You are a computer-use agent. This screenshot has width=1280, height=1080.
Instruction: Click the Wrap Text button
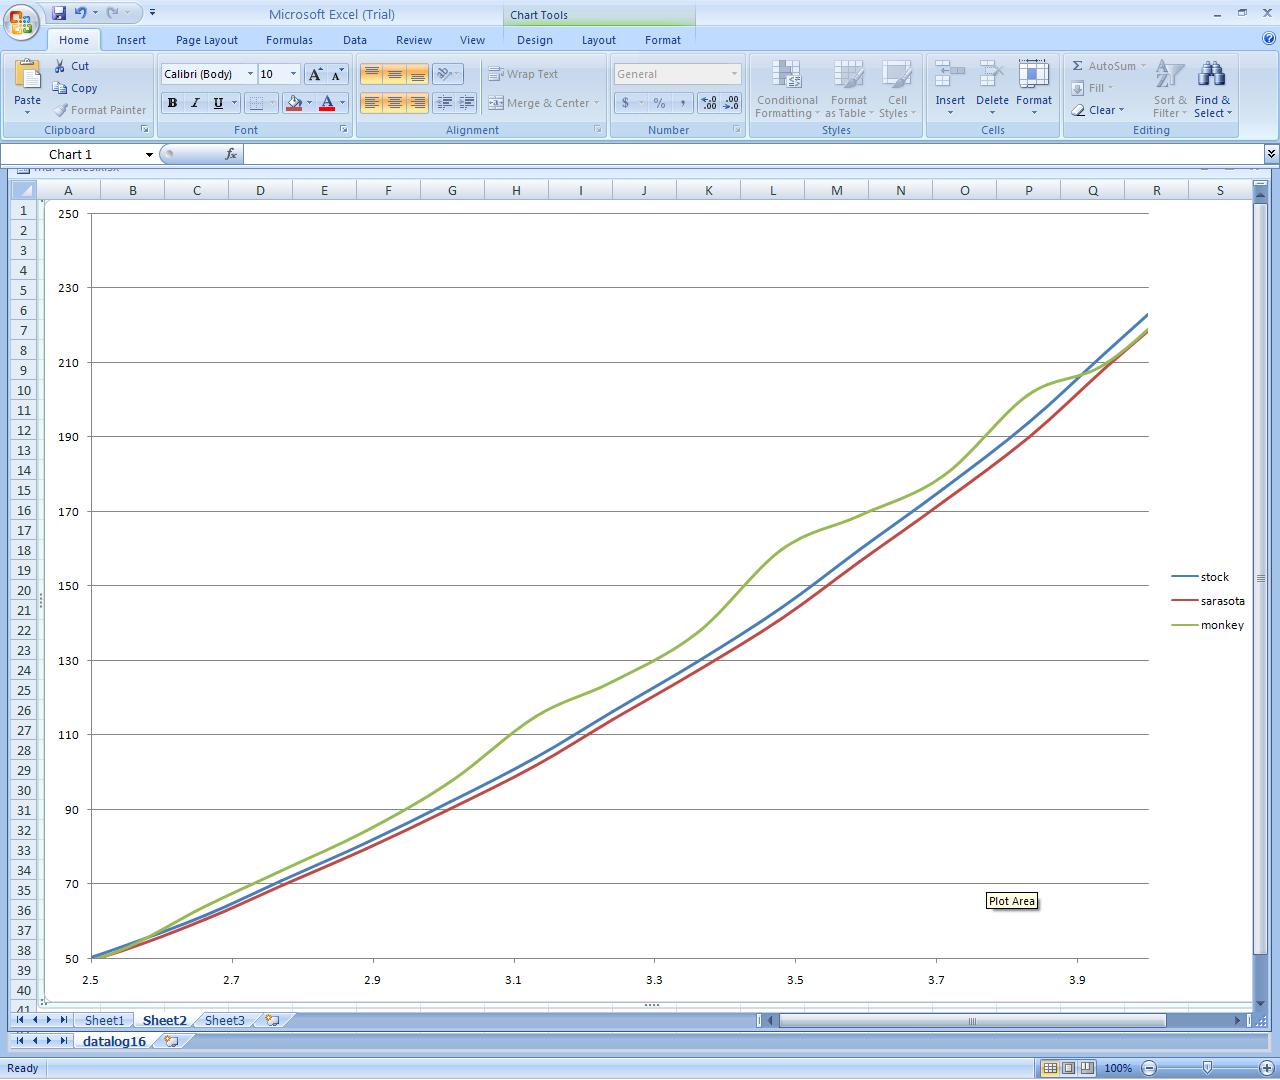click(523, 74)
